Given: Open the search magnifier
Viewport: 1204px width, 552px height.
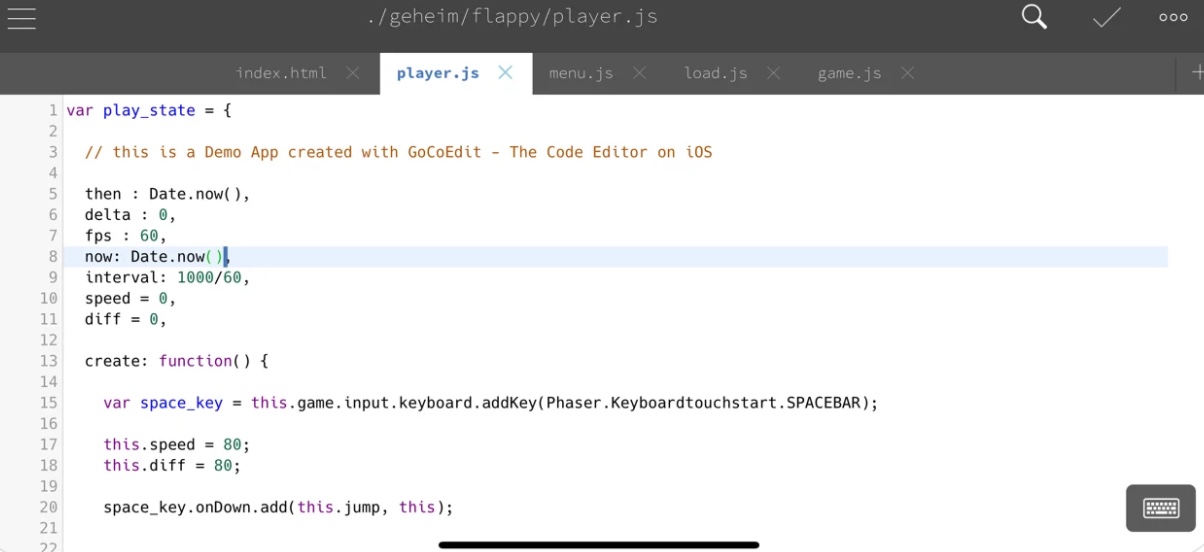Looking at the screenshot, I should tap(1034, 17).
